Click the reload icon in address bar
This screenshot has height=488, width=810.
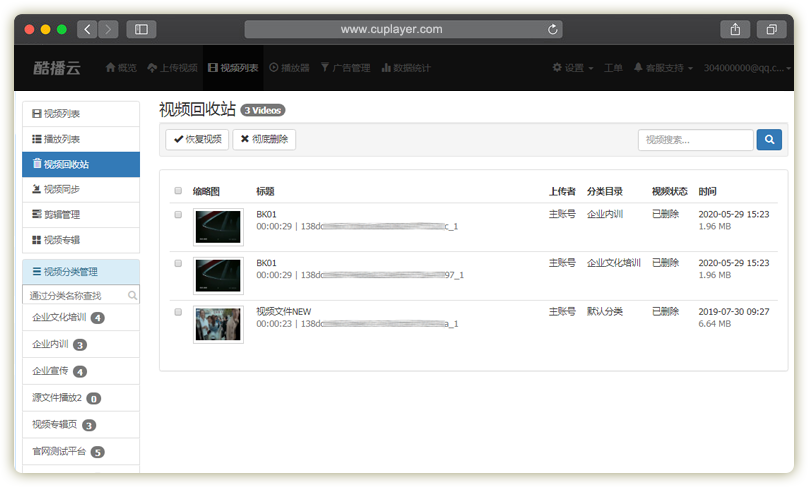click(554, 30)
